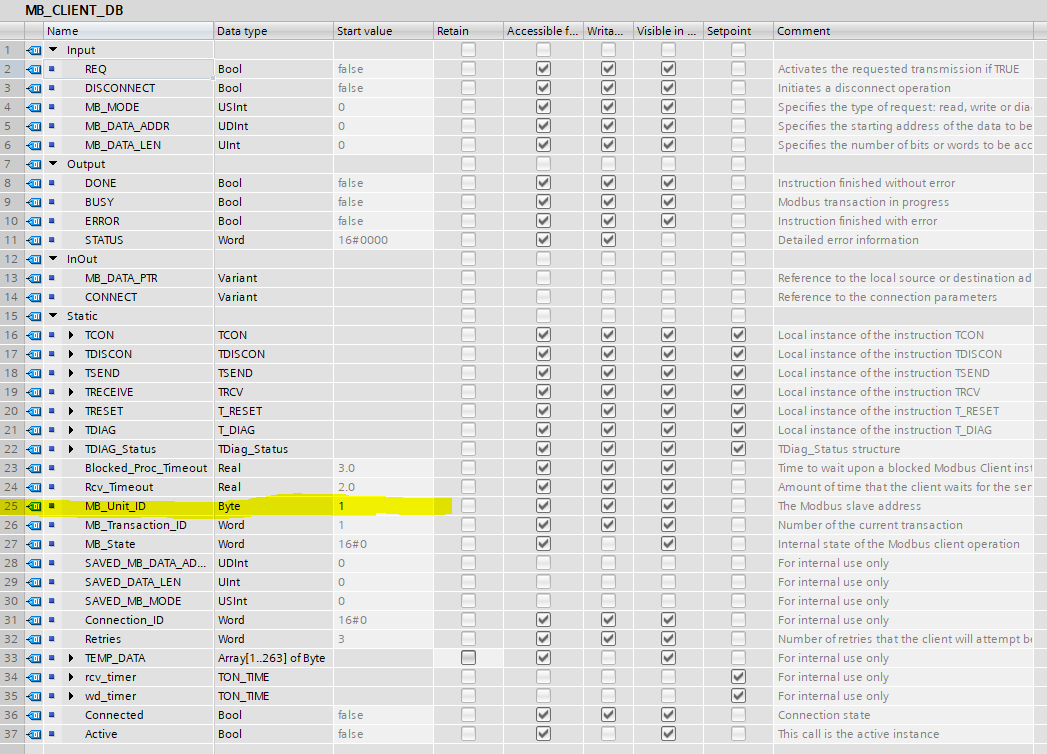Click the tag icon in the Connected row
1047x754 pixels.
tap(33, 715)
